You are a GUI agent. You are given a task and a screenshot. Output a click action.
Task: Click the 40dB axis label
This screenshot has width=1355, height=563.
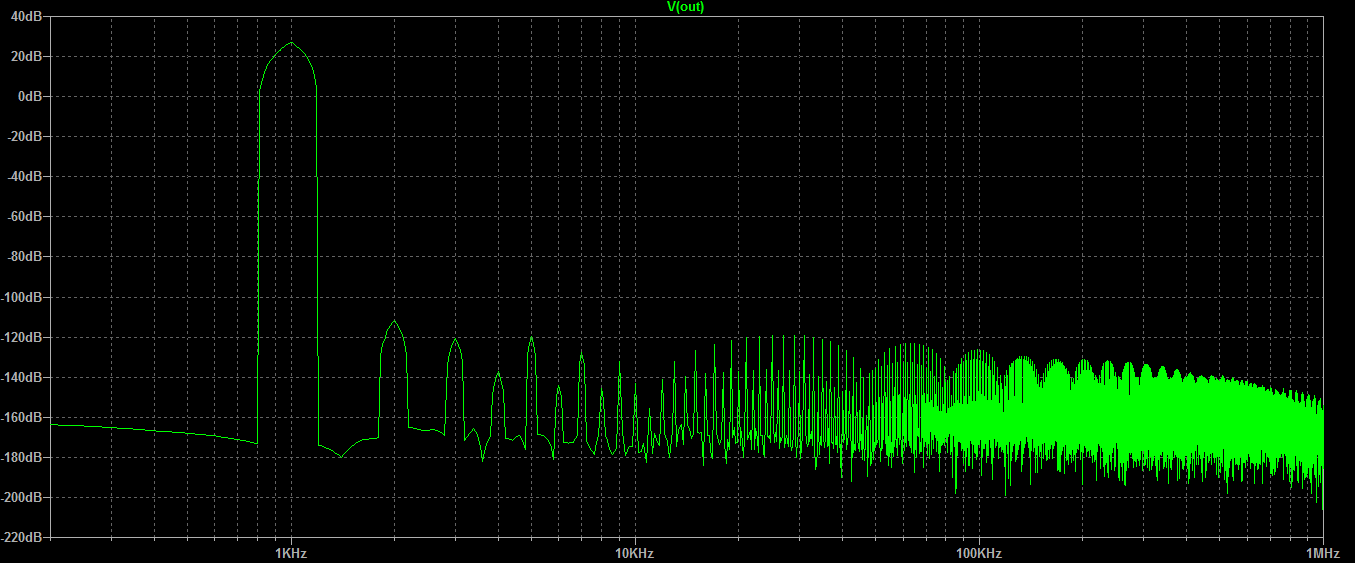pyautogui.click(x=27, y=16)
